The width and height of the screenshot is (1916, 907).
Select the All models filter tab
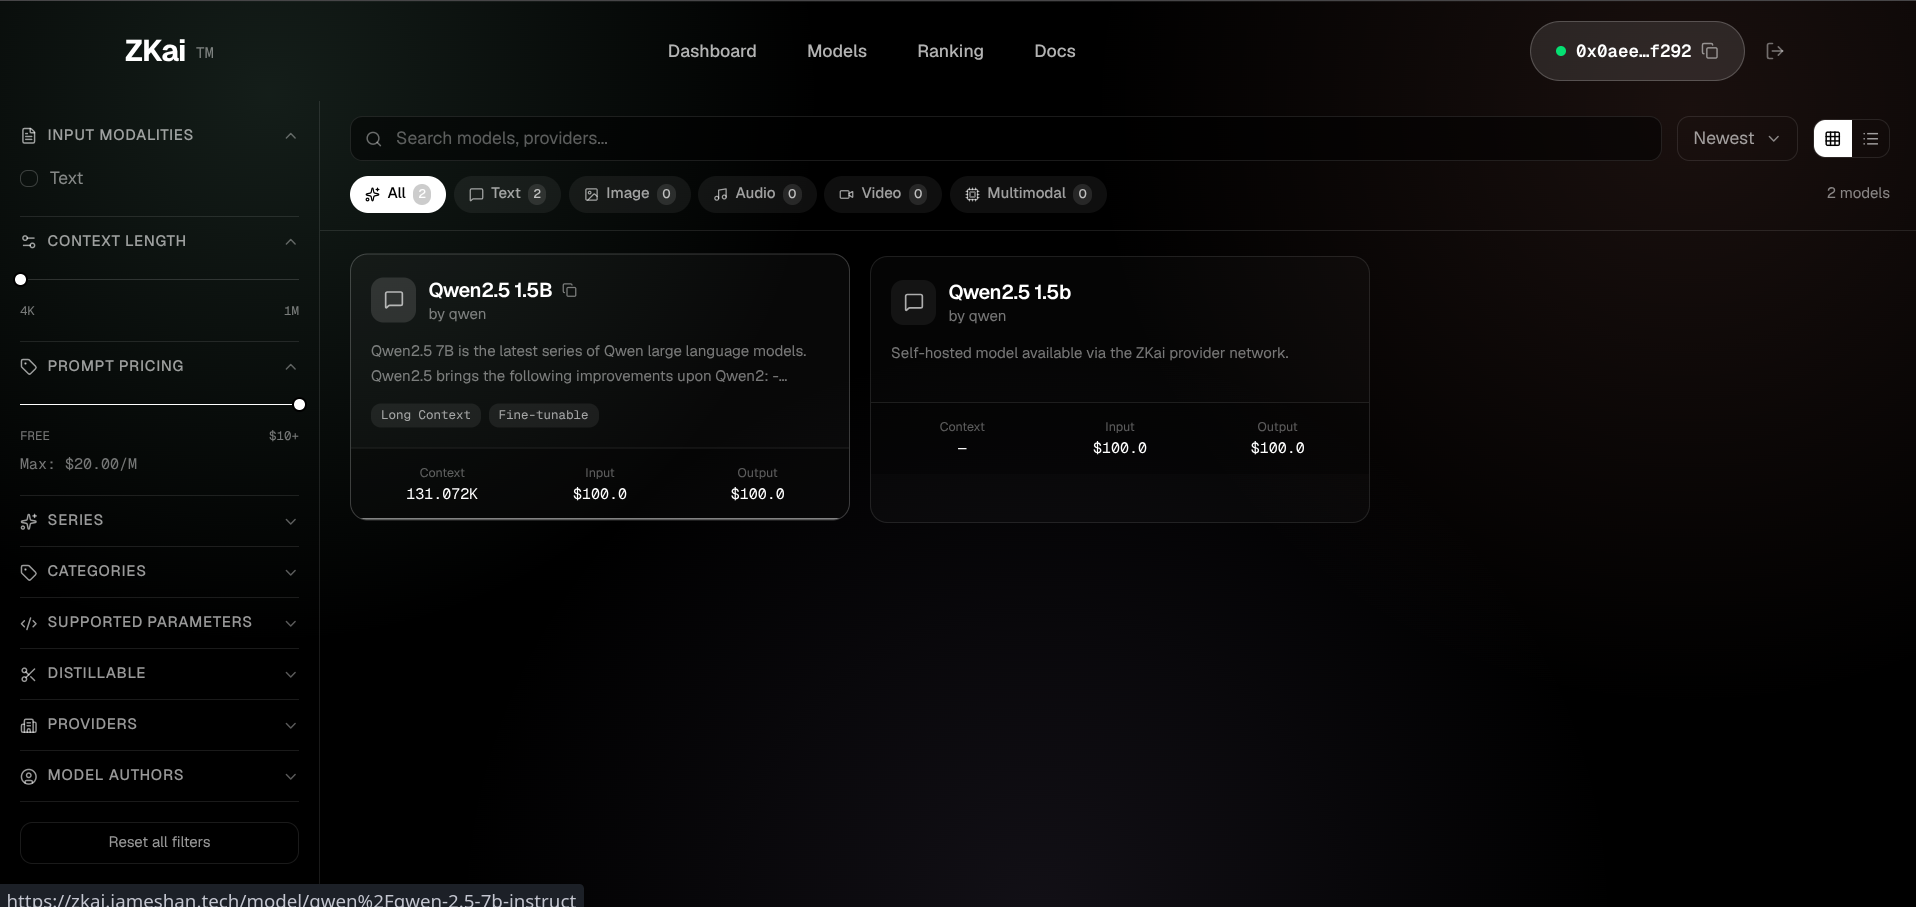tap(398, 194)
